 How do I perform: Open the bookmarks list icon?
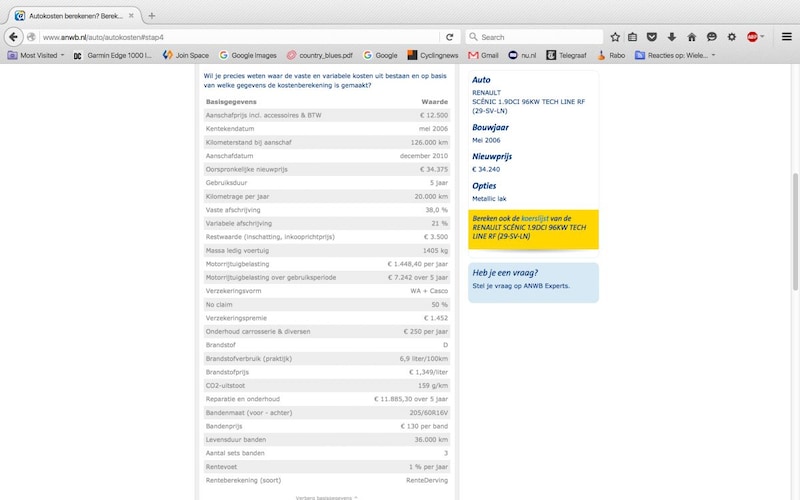(633, 37)
